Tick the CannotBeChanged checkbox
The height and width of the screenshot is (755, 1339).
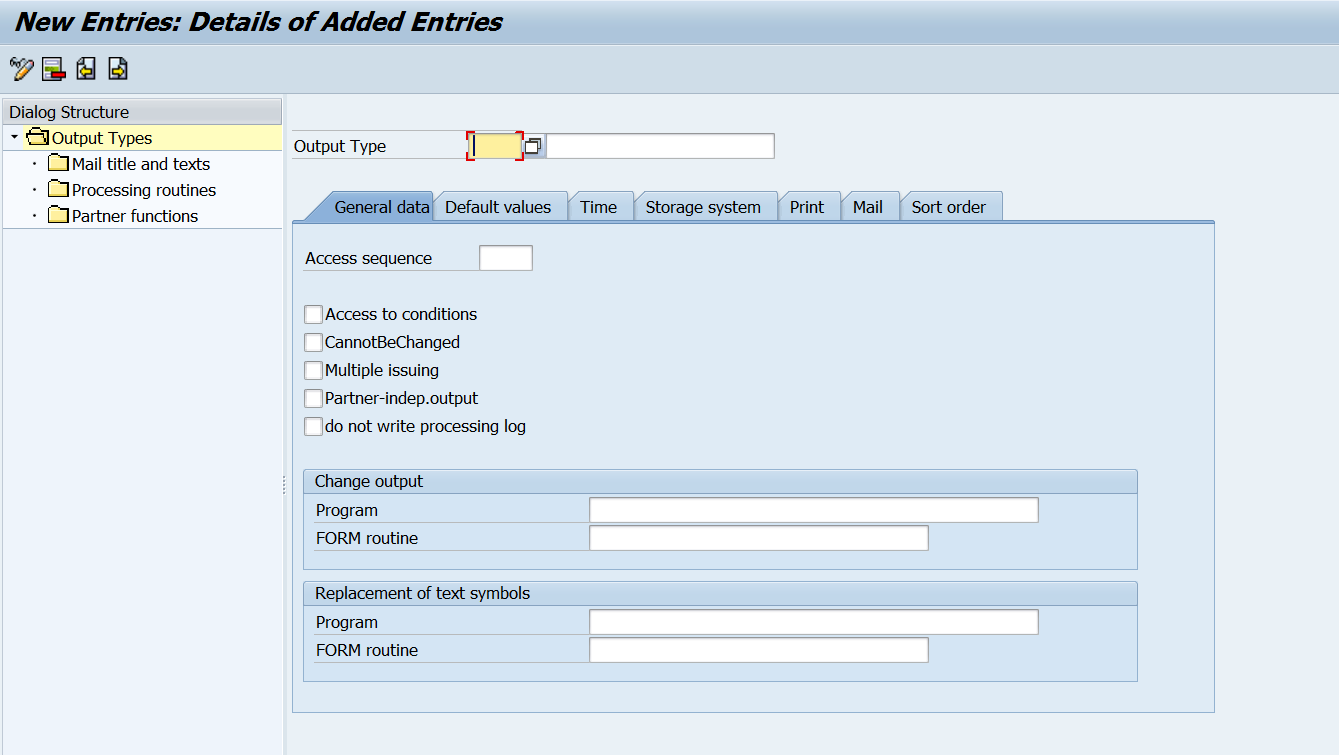coord(314,342)
